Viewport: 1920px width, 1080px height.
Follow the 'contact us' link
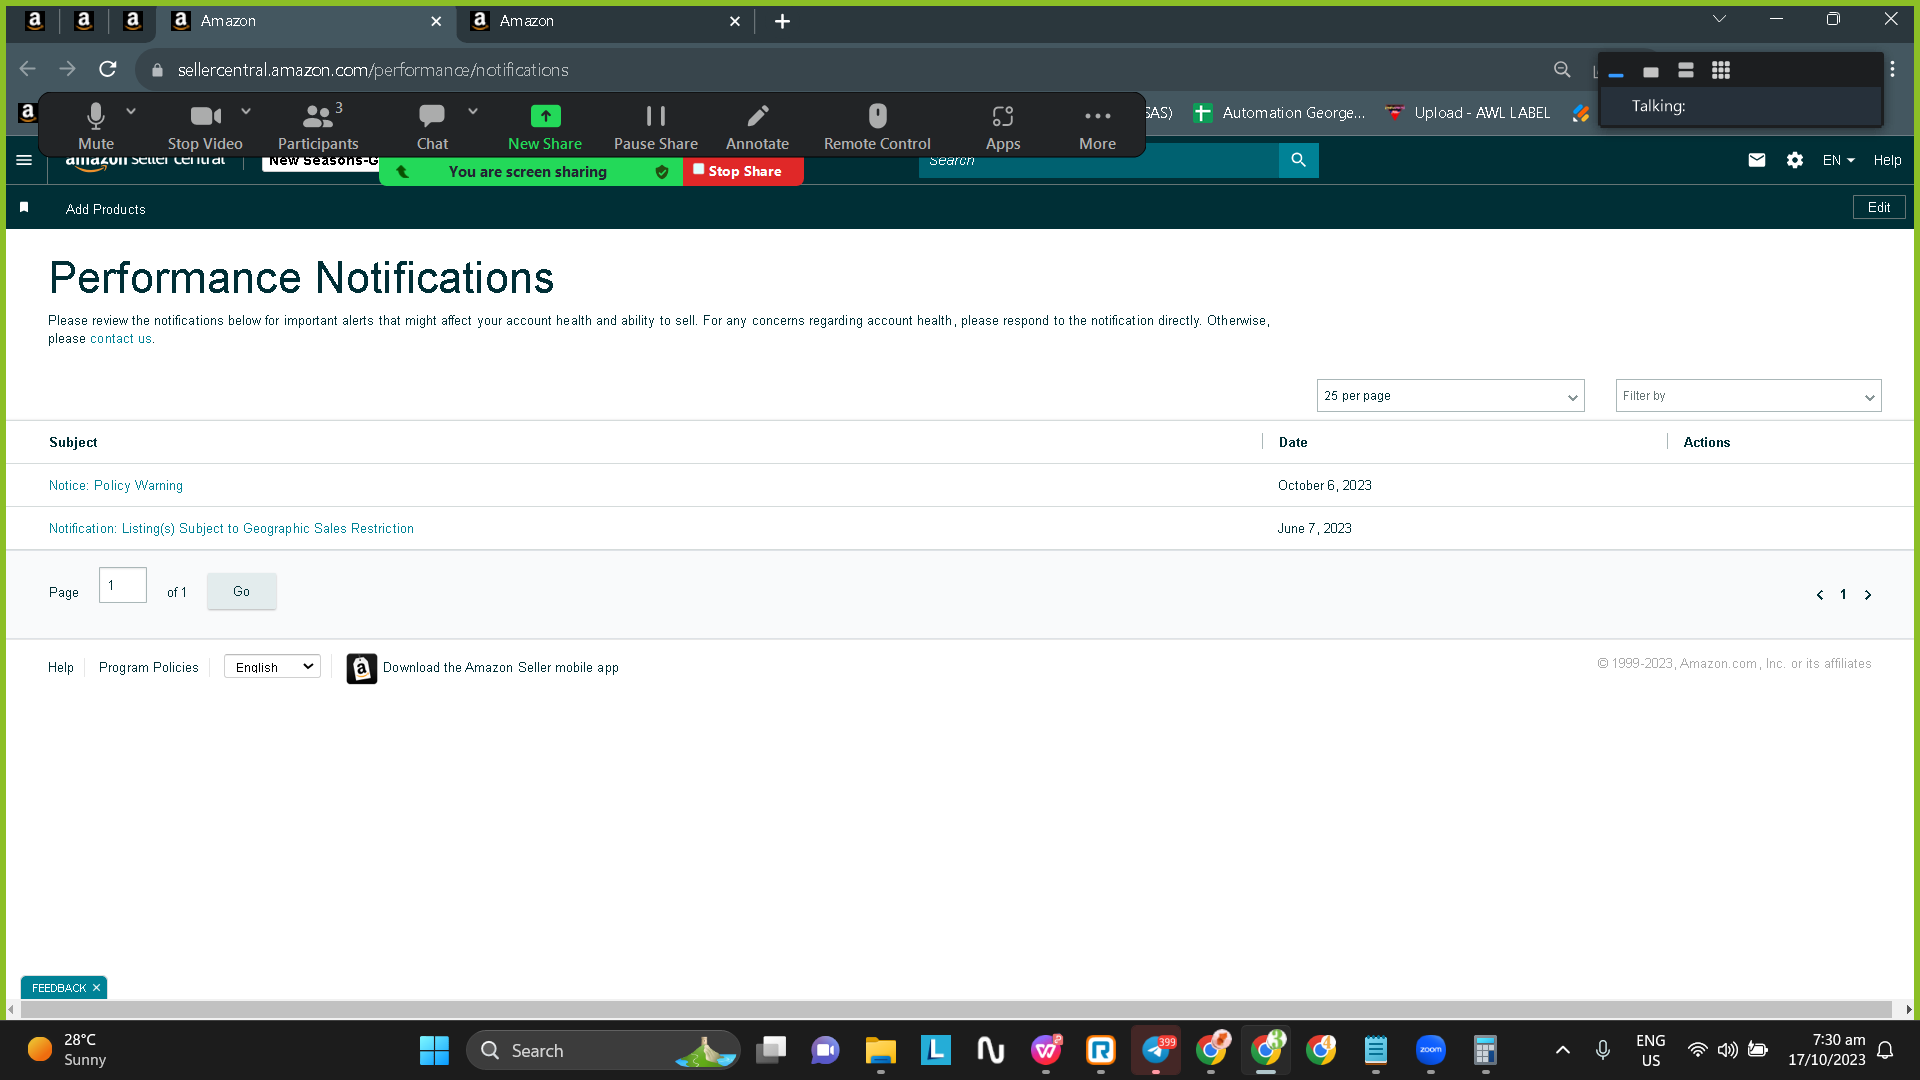pos(121,339)
